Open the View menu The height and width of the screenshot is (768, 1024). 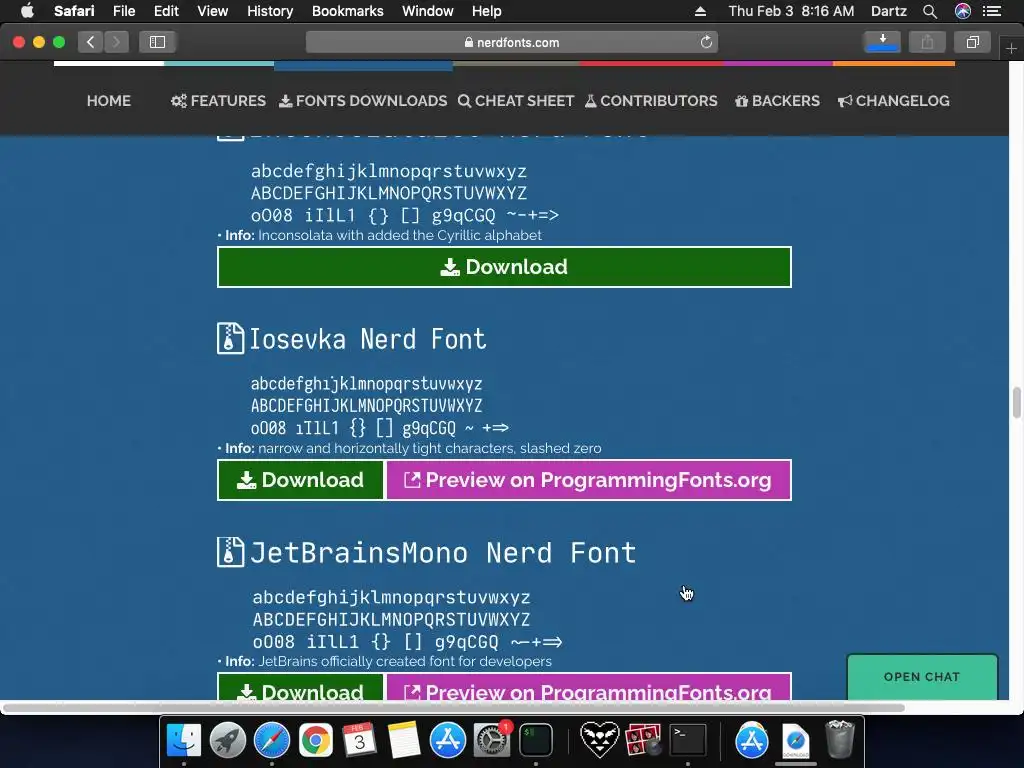tap(212, 11)
